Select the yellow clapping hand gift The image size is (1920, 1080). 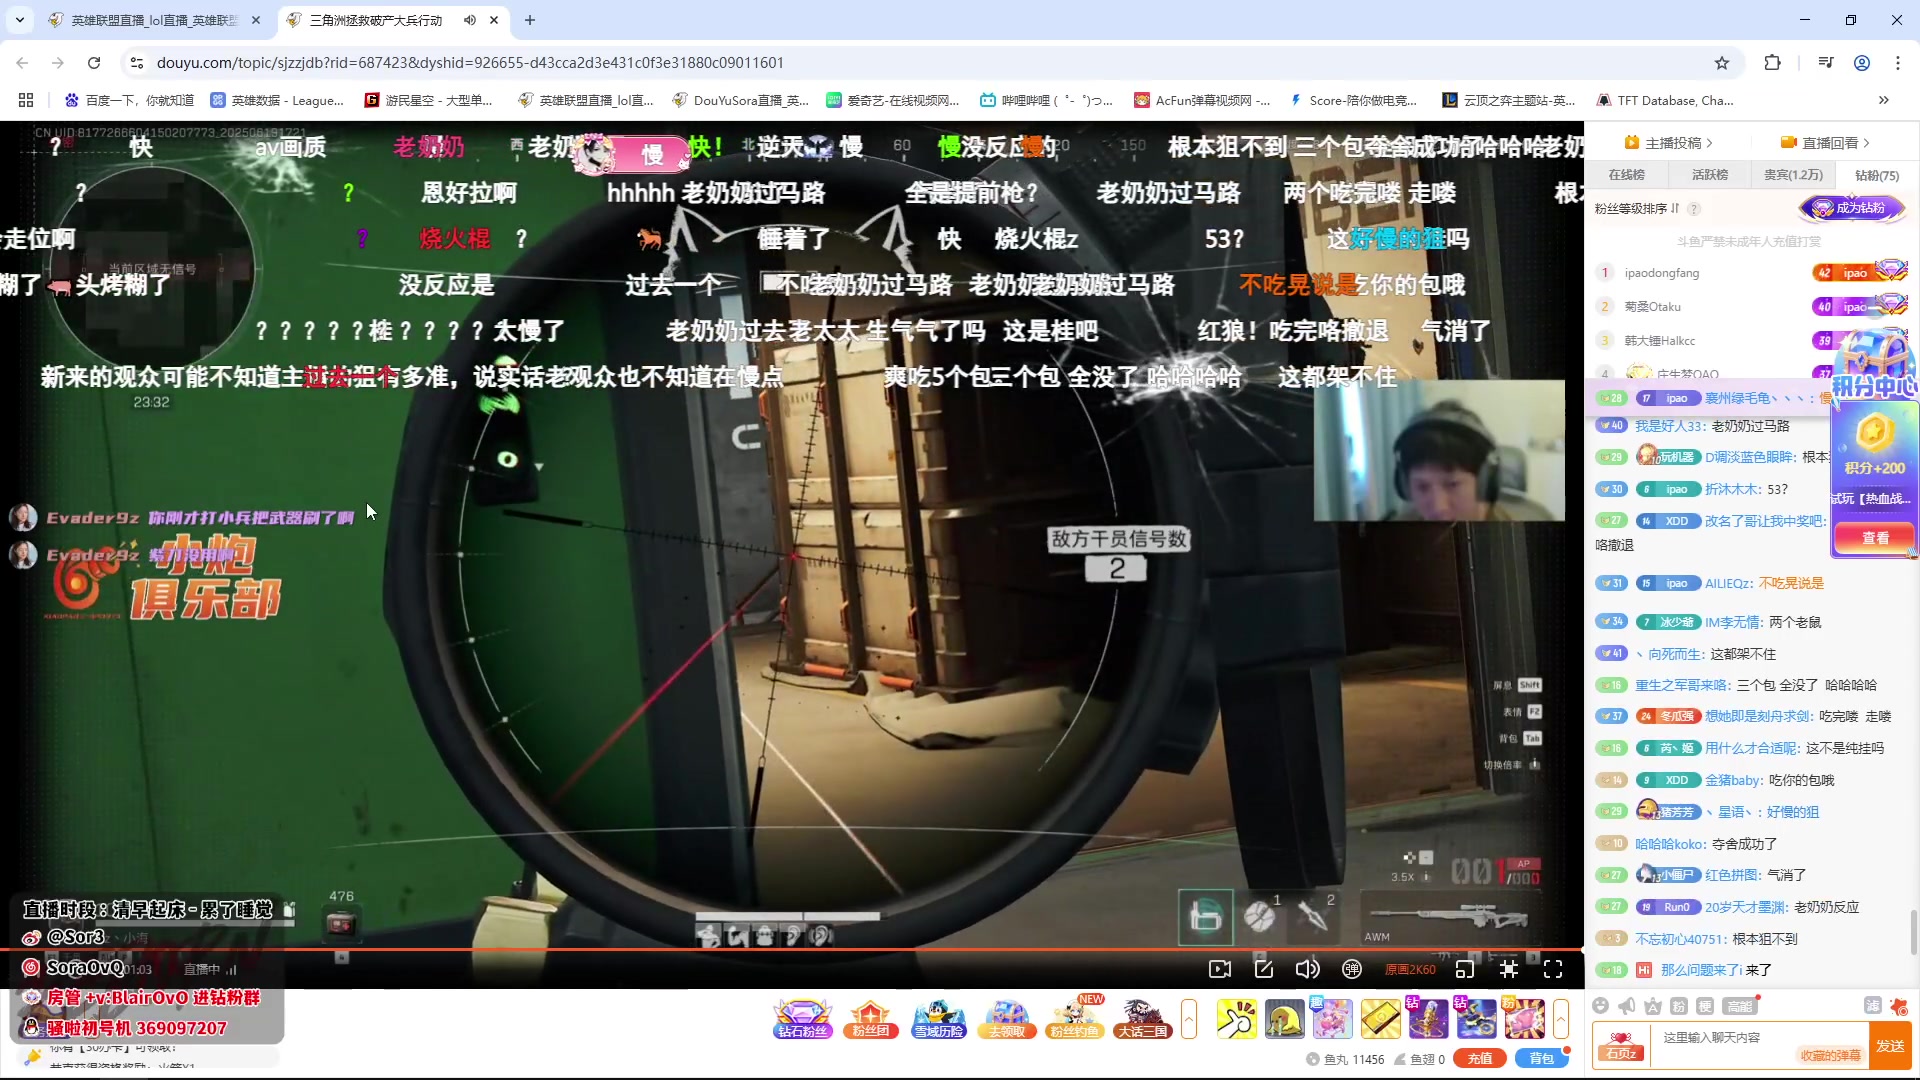point(1236,1019)
